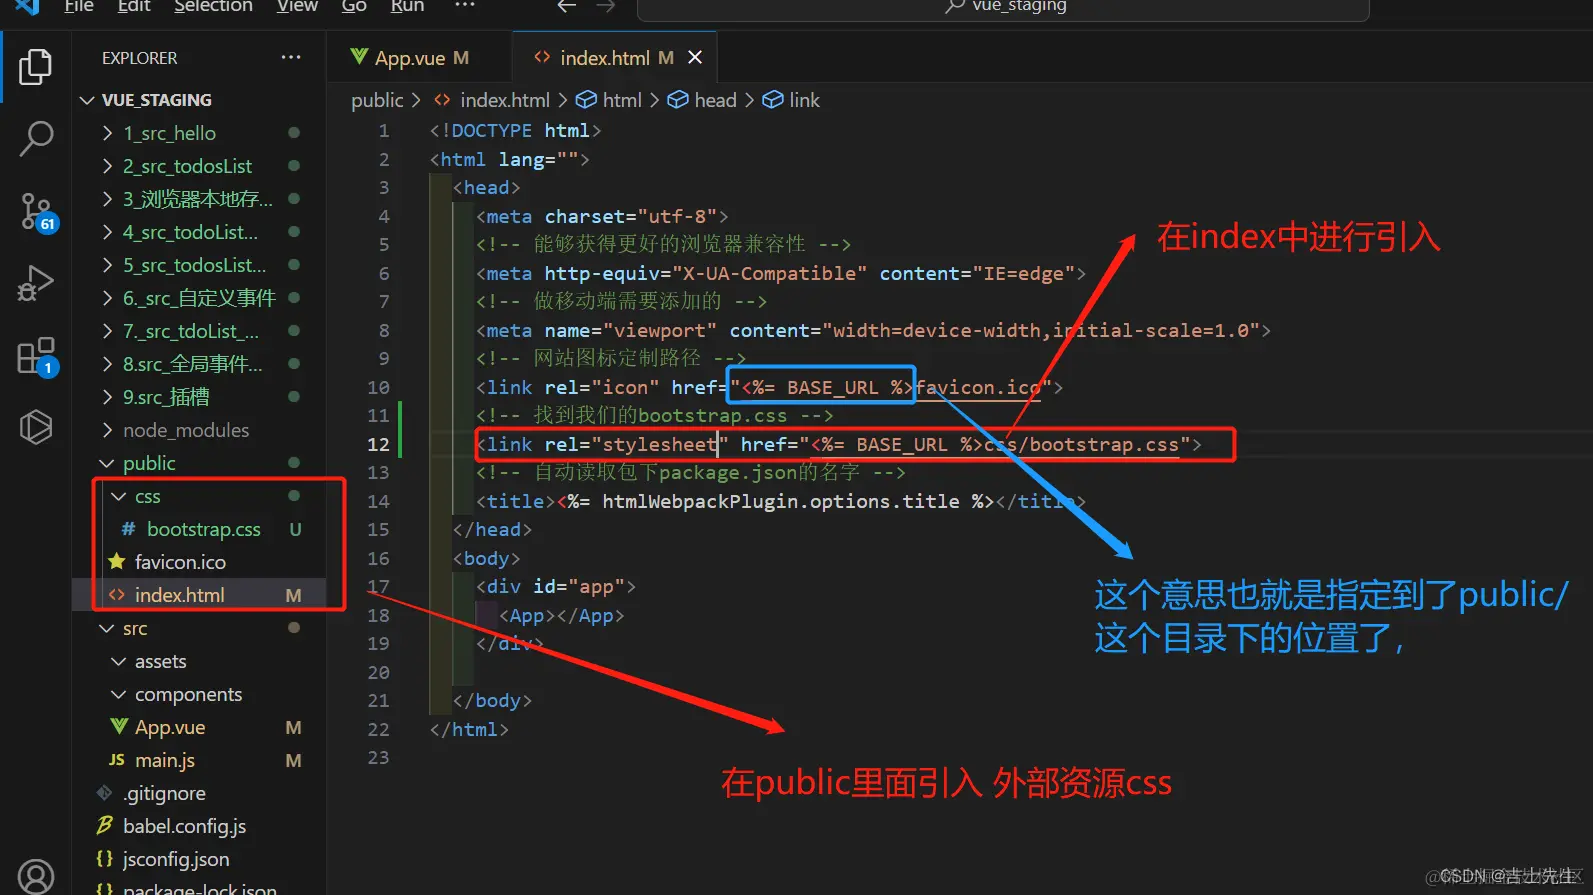1593x895 pixels.
Task: Open the Search view icon
Action: tap(36, 139)
